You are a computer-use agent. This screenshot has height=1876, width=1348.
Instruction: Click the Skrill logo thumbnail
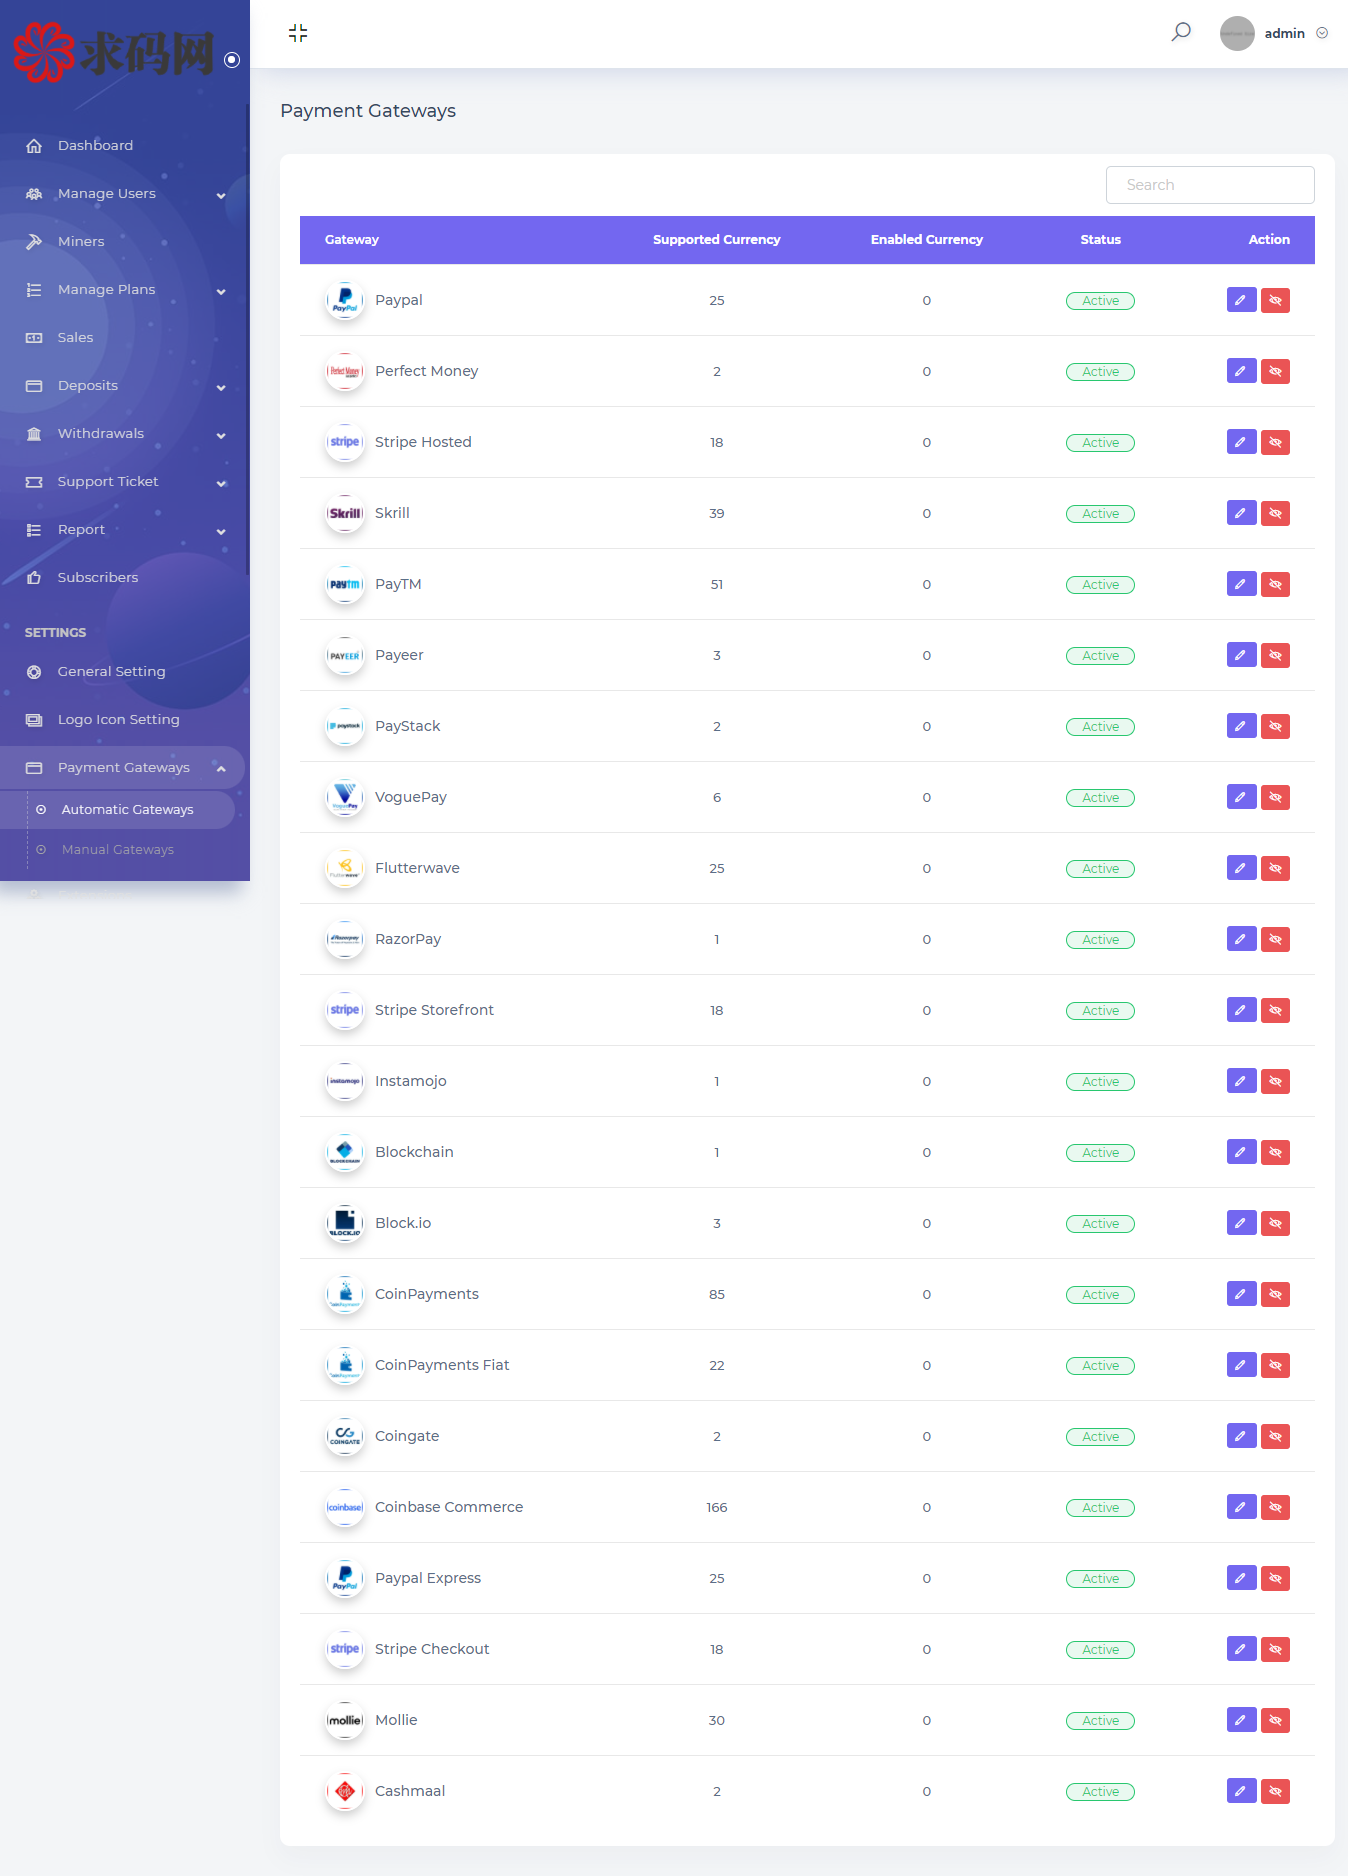(x=345, y=513)
